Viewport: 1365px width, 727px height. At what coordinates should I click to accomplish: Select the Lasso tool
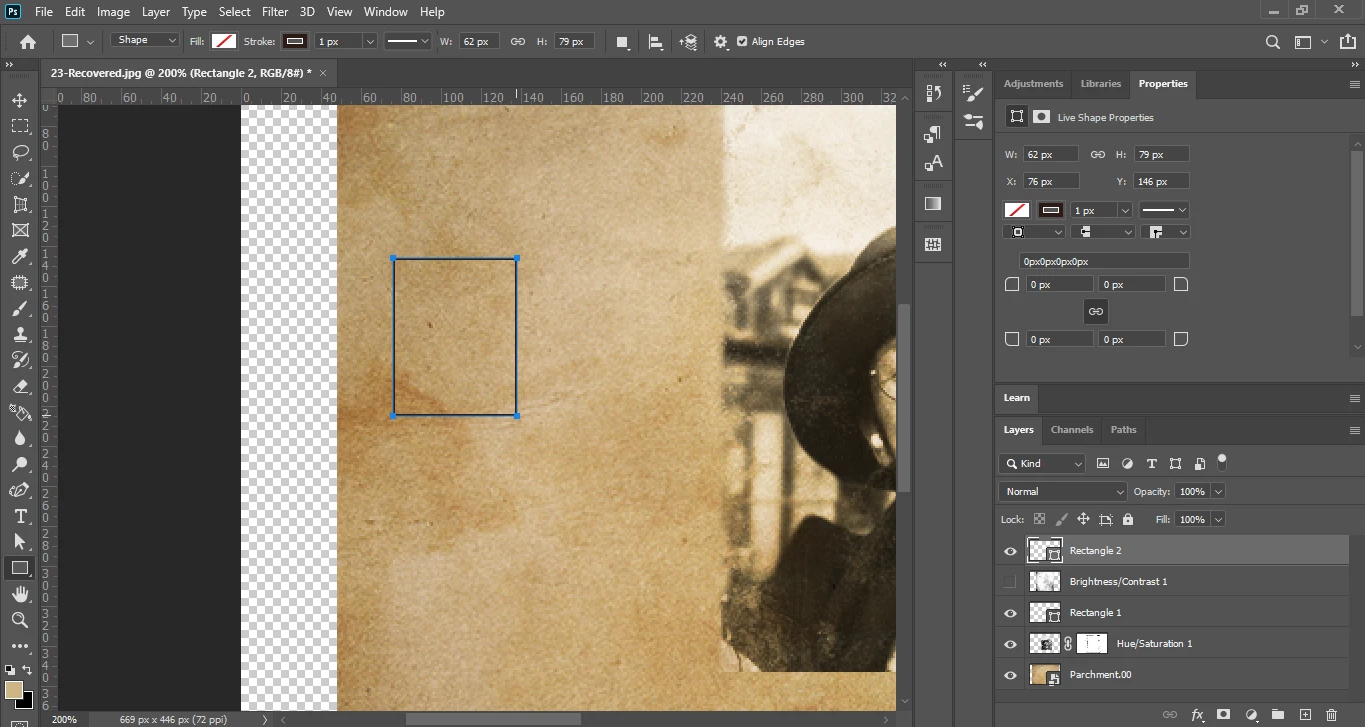[x=19, y=152]
